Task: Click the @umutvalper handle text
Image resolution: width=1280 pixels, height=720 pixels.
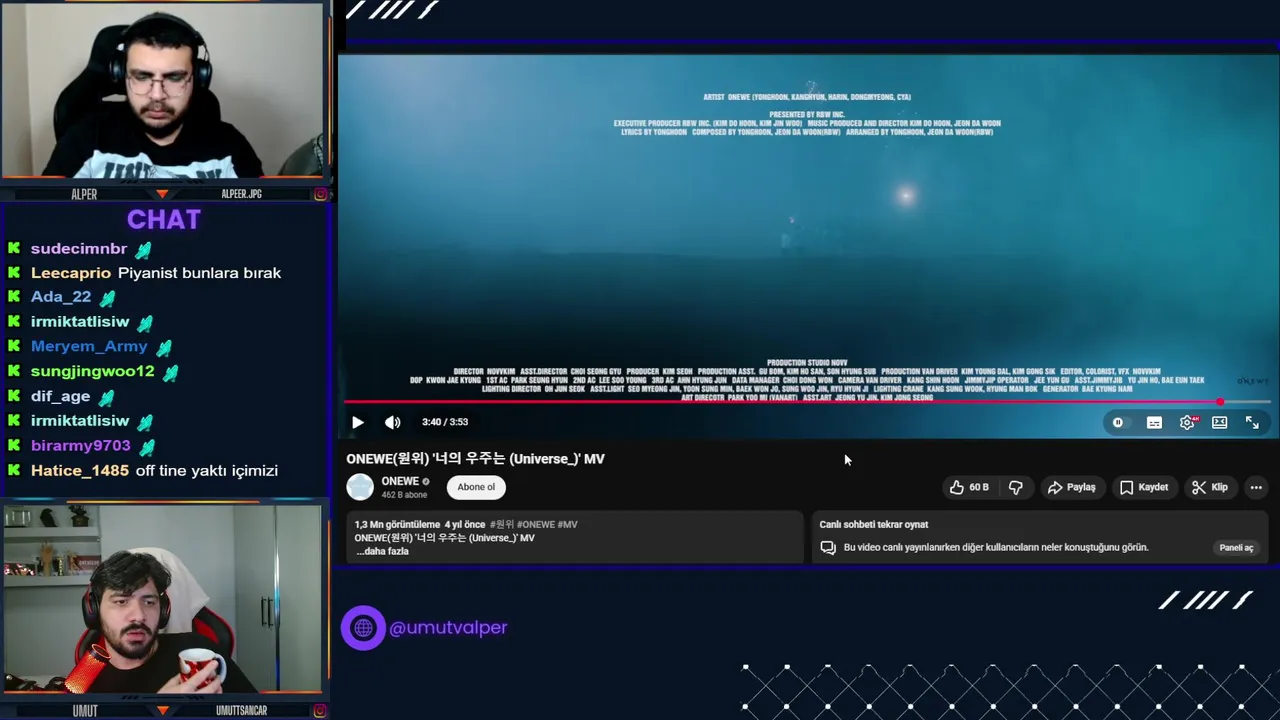Action: [448, 628]
